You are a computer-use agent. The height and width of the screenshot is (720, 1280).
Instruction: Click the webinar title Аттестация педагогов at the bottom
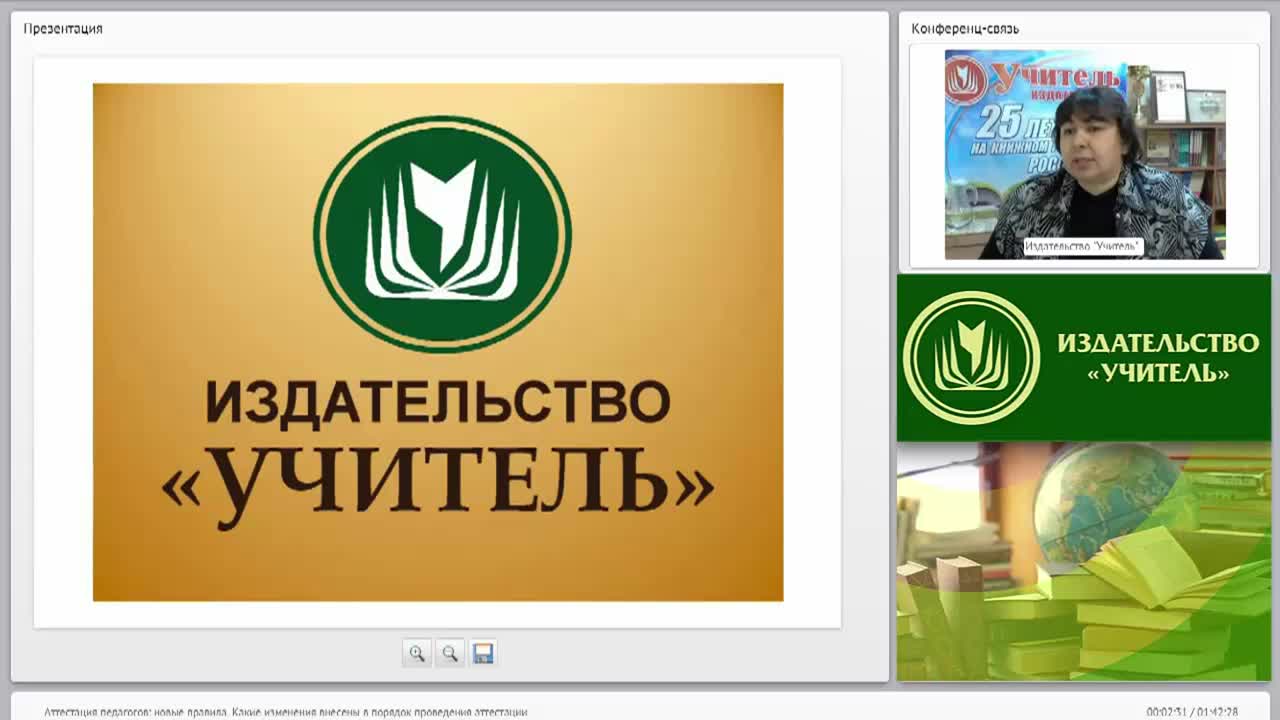click(x=285, y=712)
